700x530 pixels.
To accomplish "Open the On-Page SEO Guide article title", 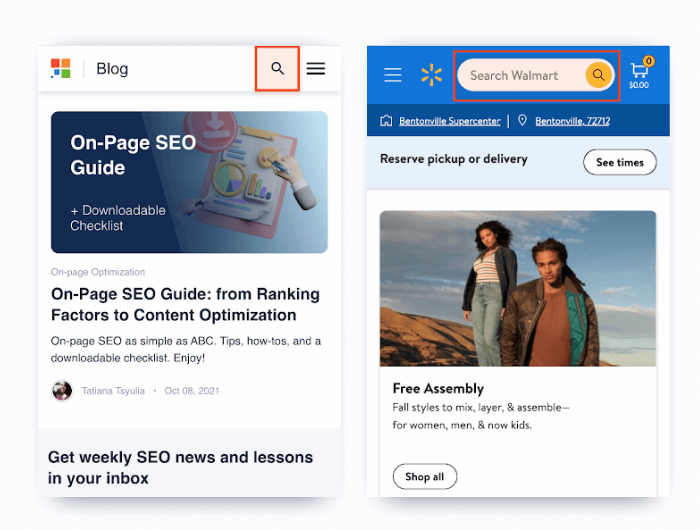I will coord(185,305).
